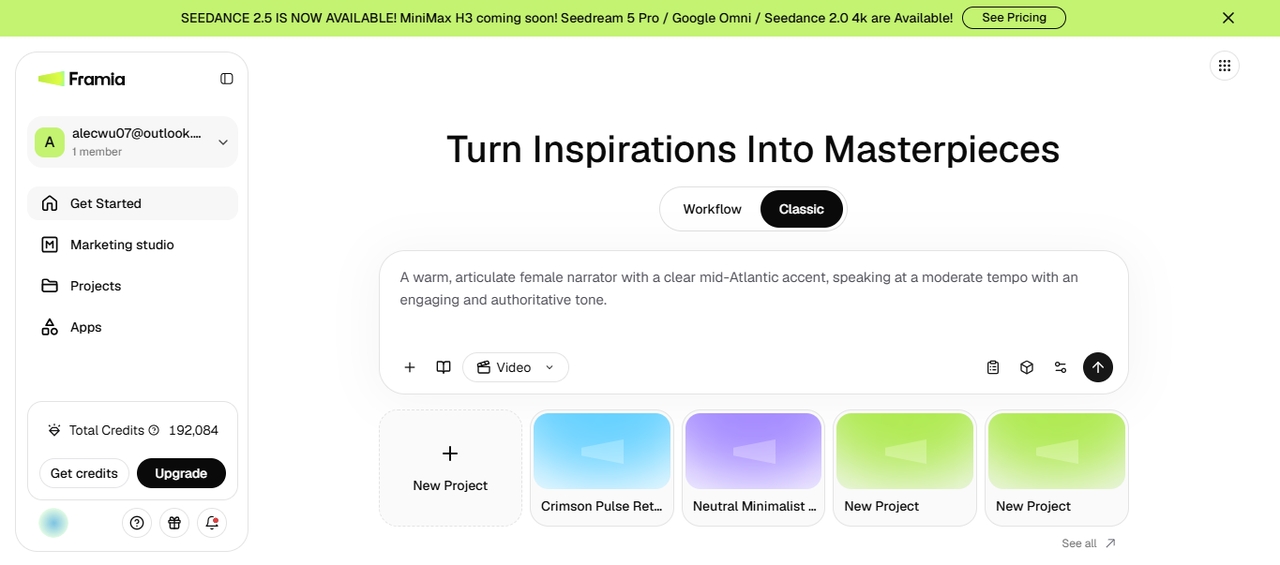1280x565 pixels.
Task: Open the notifications bell icon
Action: 212,522
